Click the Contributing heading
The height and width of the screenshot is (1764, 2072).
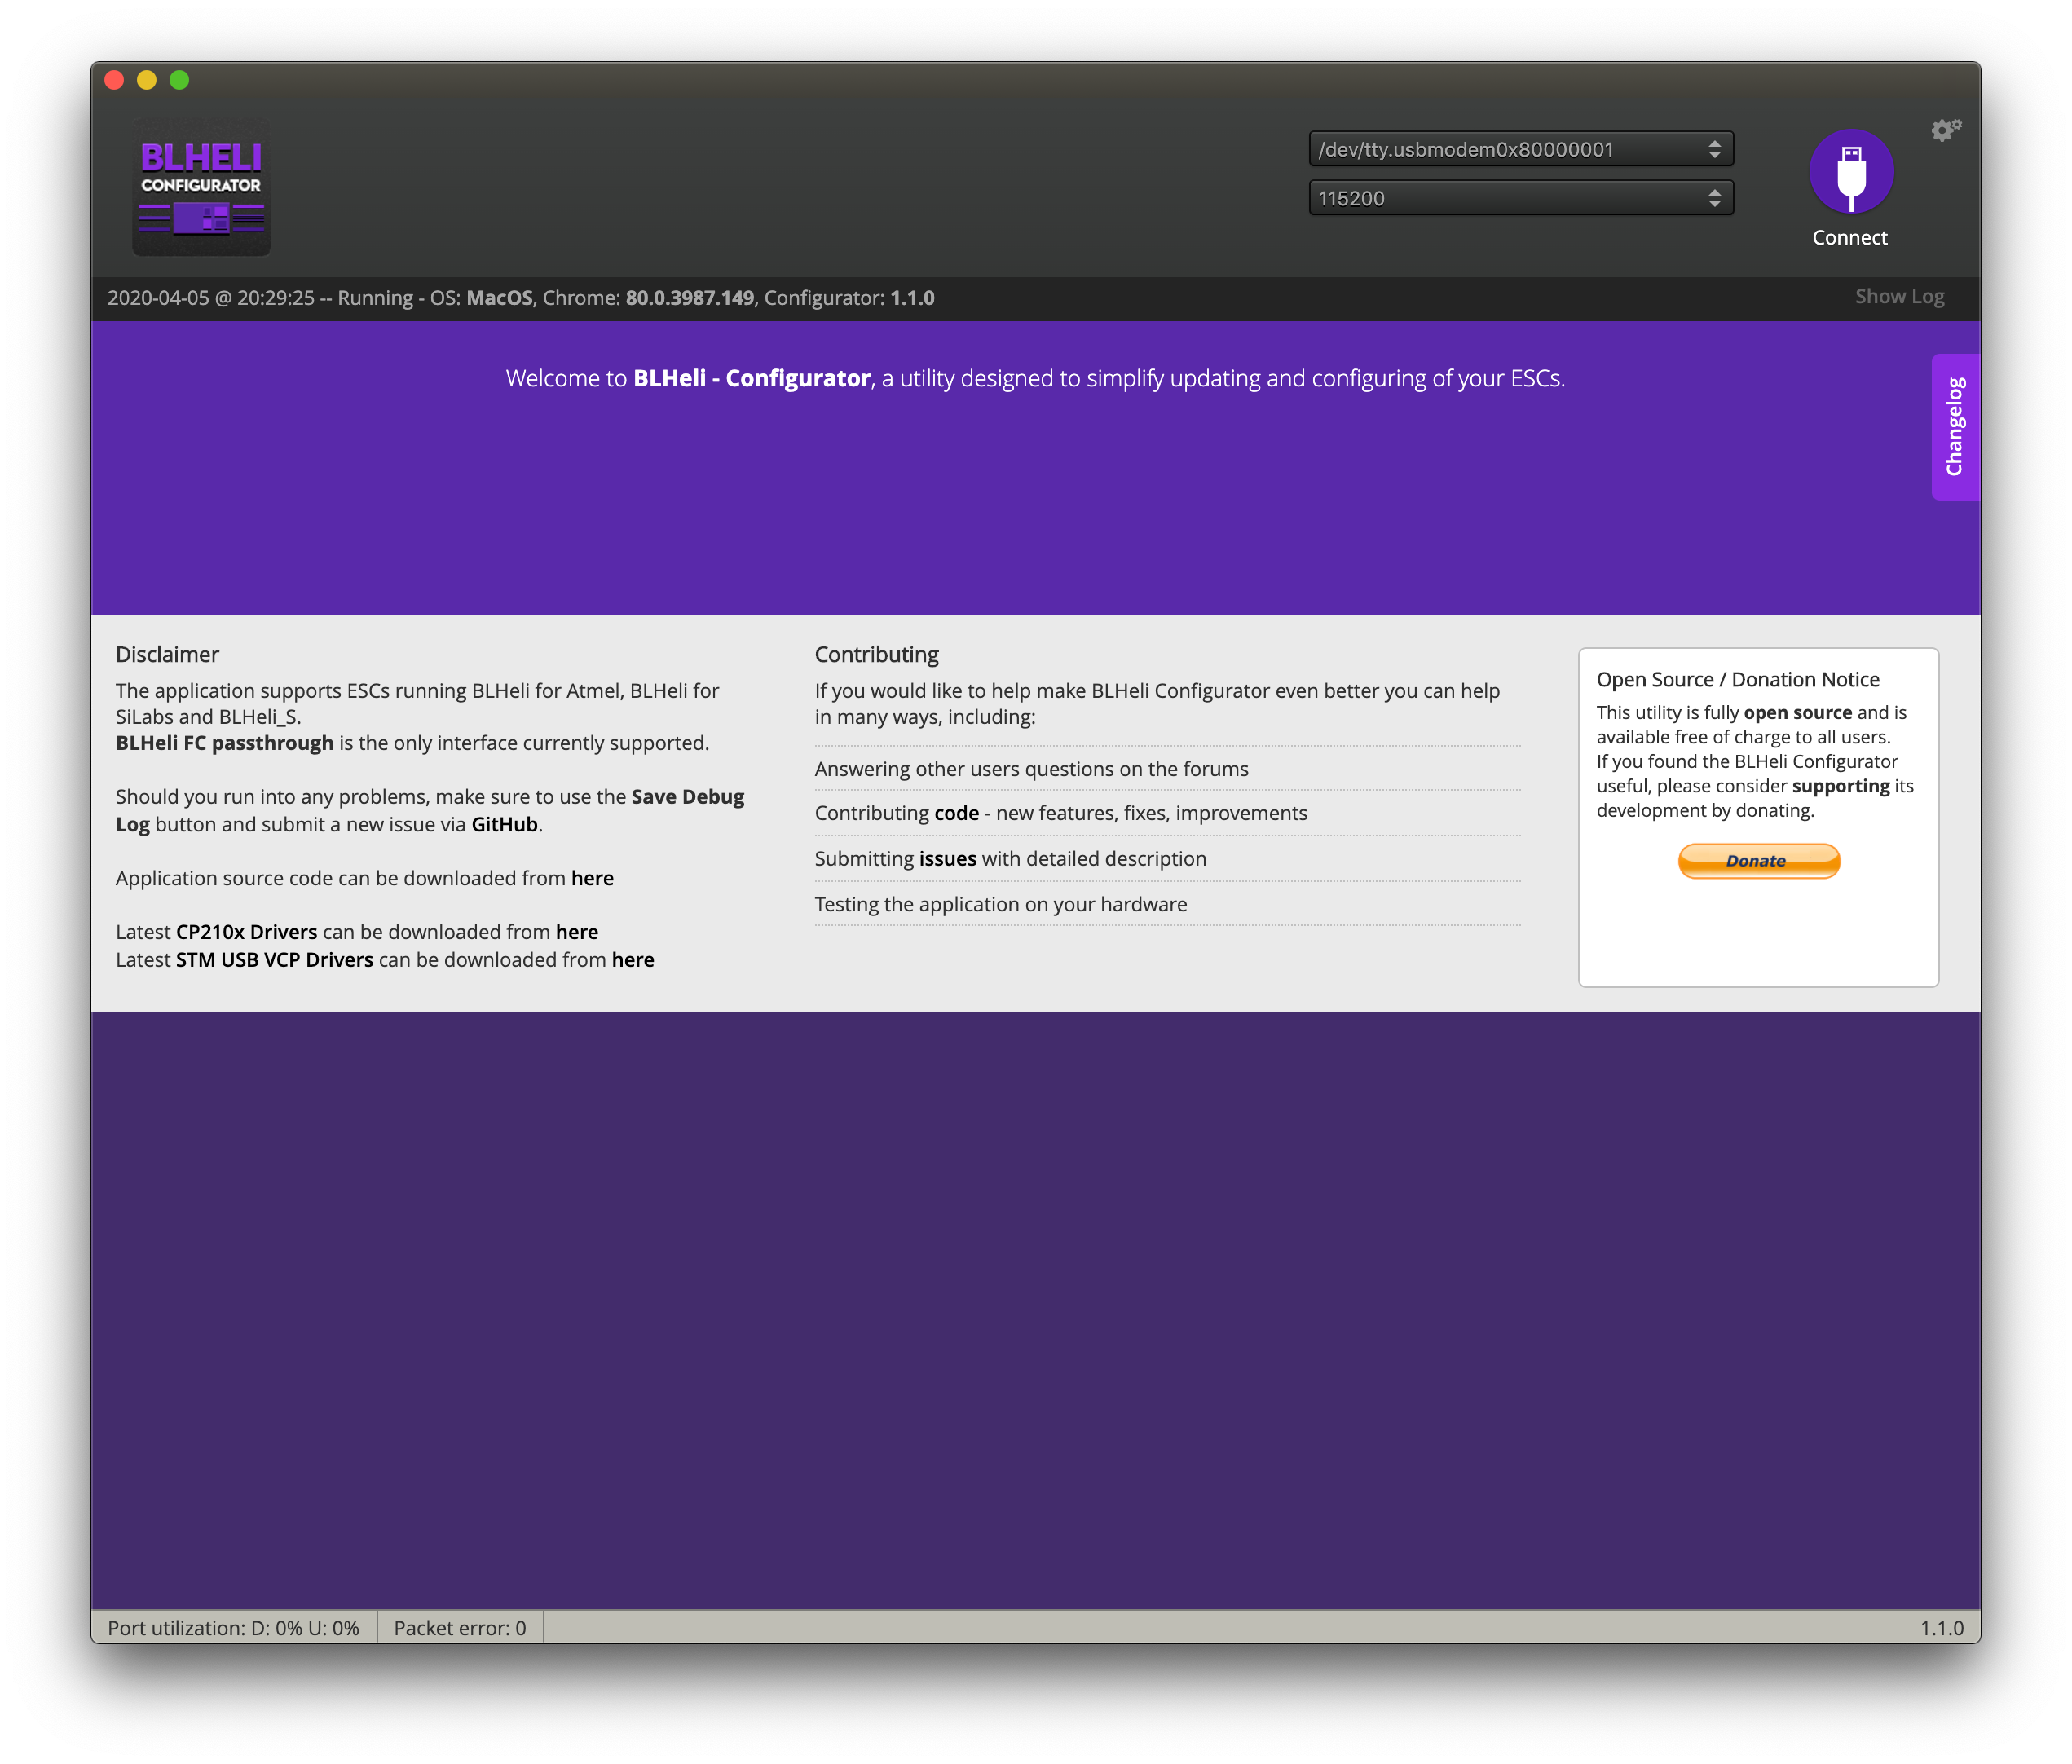876,654
